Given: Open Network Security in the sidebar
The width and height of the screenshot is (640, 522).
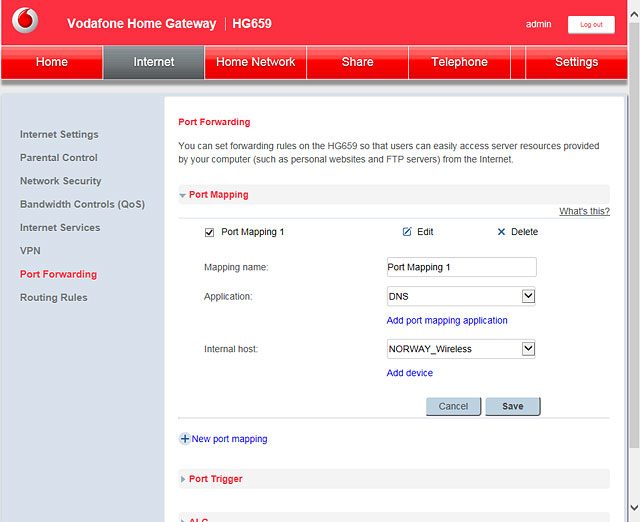Looking at the screenshot, I should click(x=60, y=181).
